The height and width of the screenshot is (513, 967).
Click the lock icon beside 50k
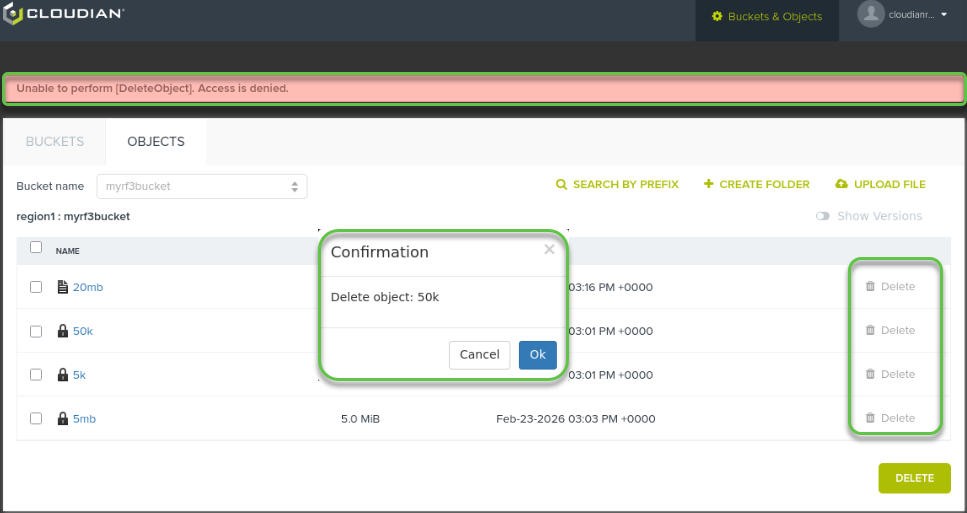[63, 331]
